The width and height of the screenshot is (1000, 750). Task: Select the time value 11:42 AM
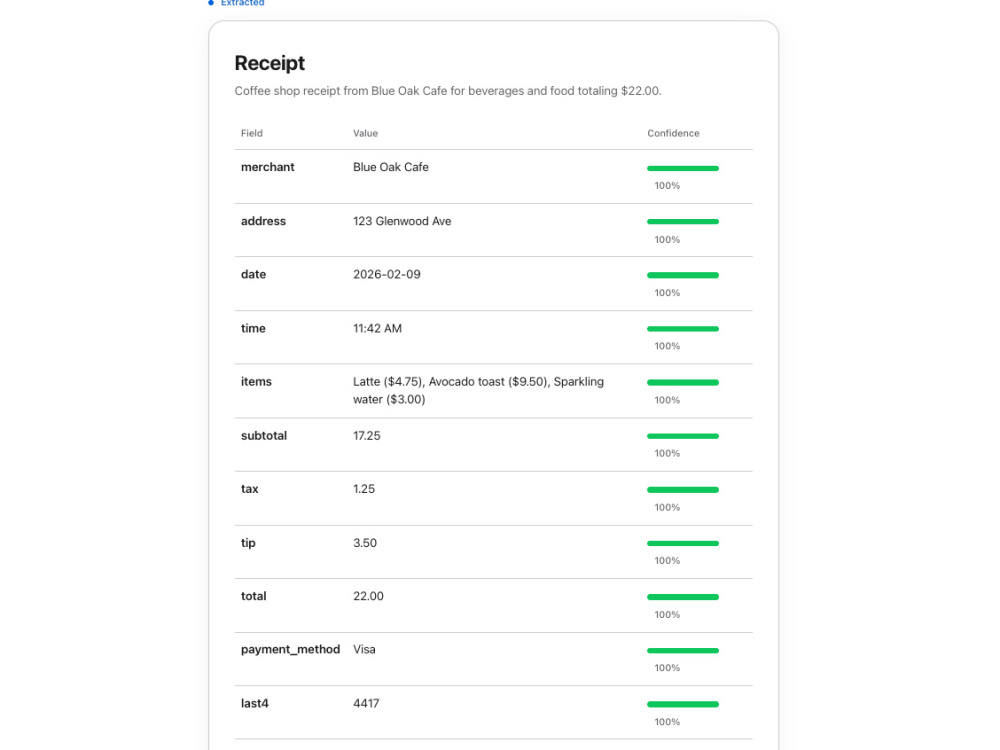tap(378, 328)
